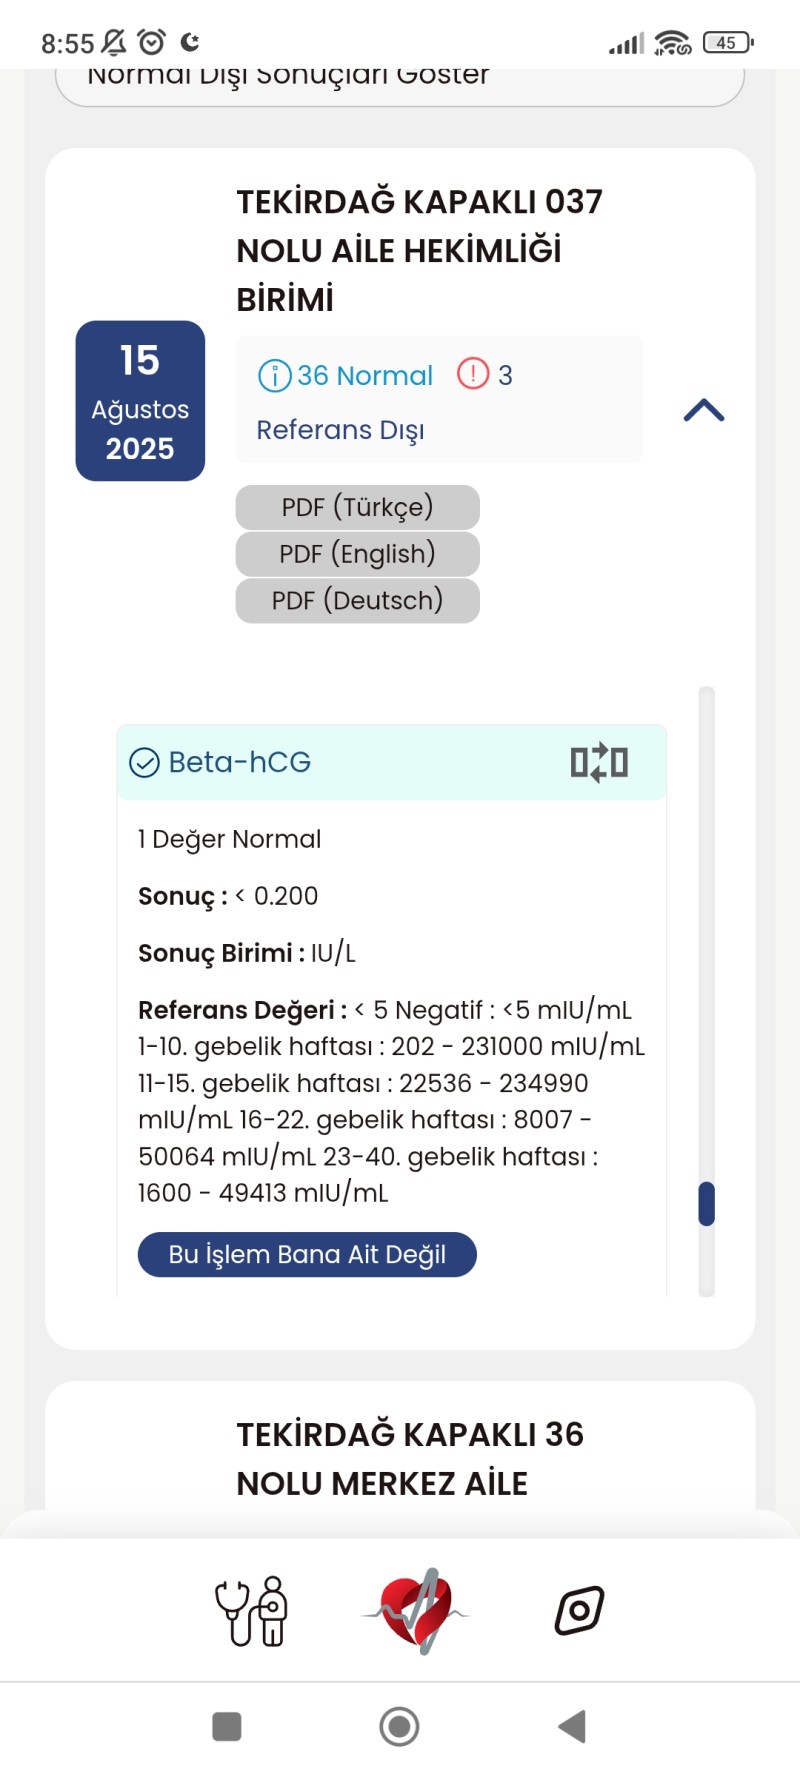The height and width of the screenshot is (1777, 800).
Task: Tap Android recent apps square button
Action: click(x=227, y=1726)
